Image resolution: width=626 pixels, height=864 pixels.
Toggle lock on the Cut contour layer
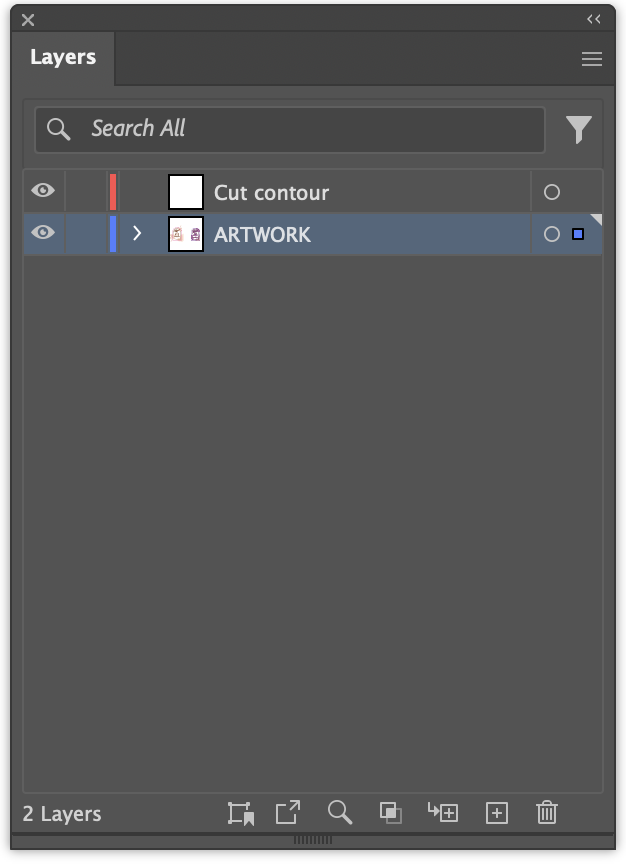pos(86,191)
